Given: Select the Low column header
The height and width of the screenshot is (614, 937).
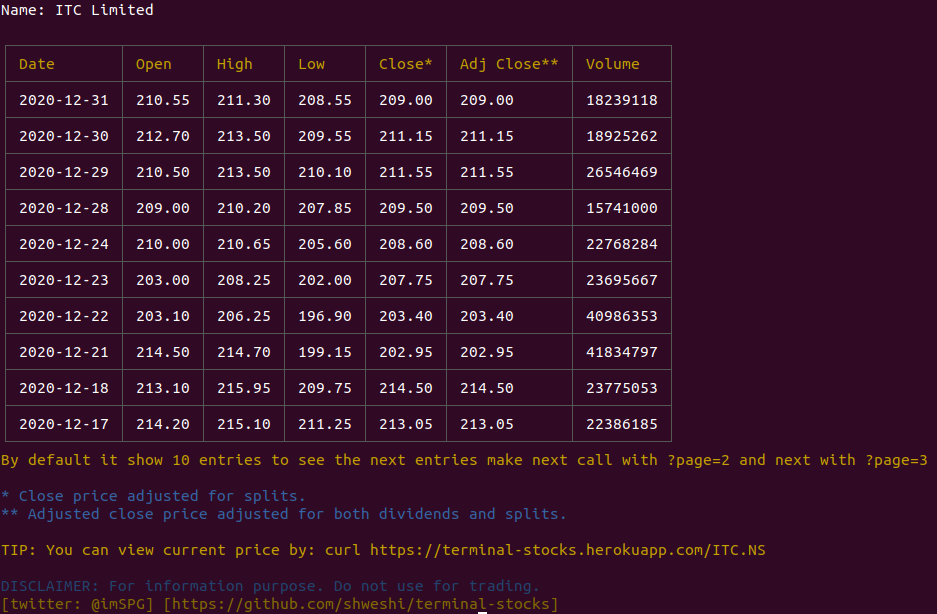Looking at the screenshot, I should point(311,64).
